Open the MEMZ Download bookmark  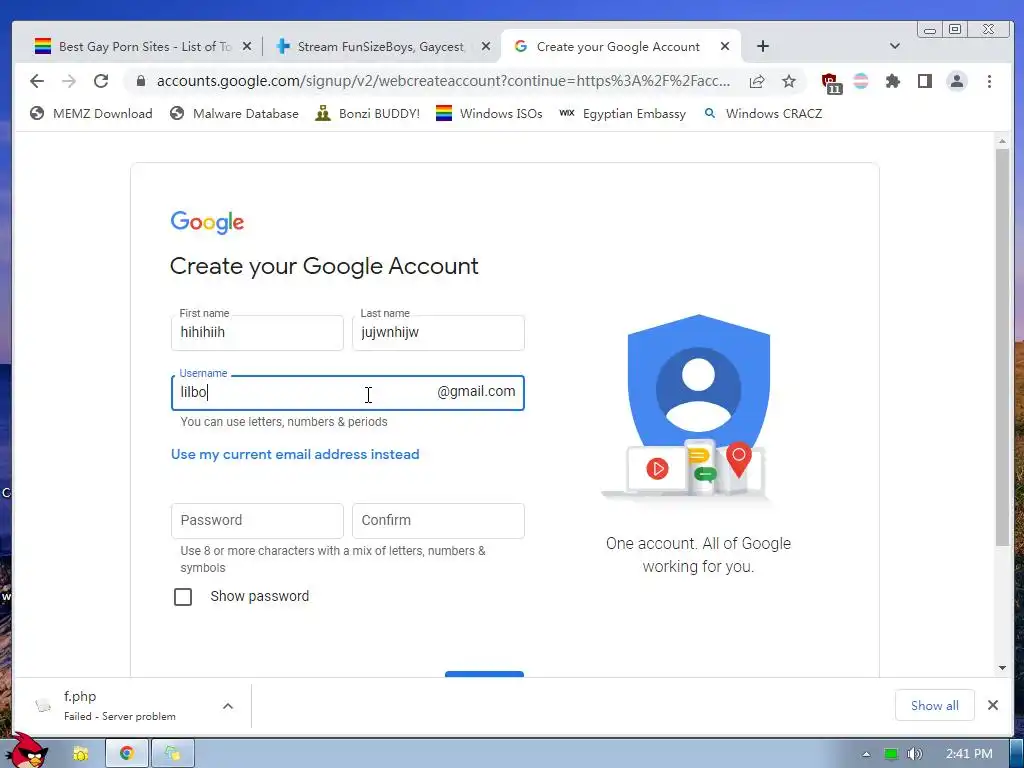(91, 114)
